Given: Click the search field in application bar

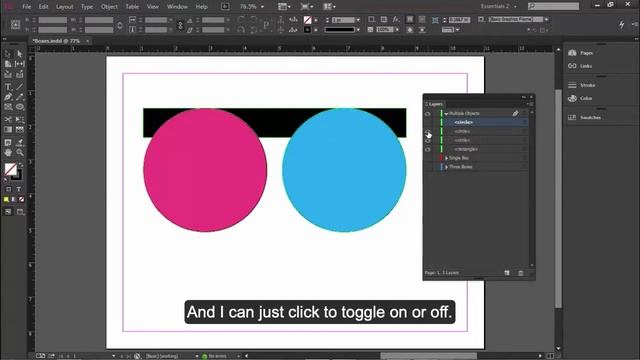Looking at the screenshot, I should point(553,6).
